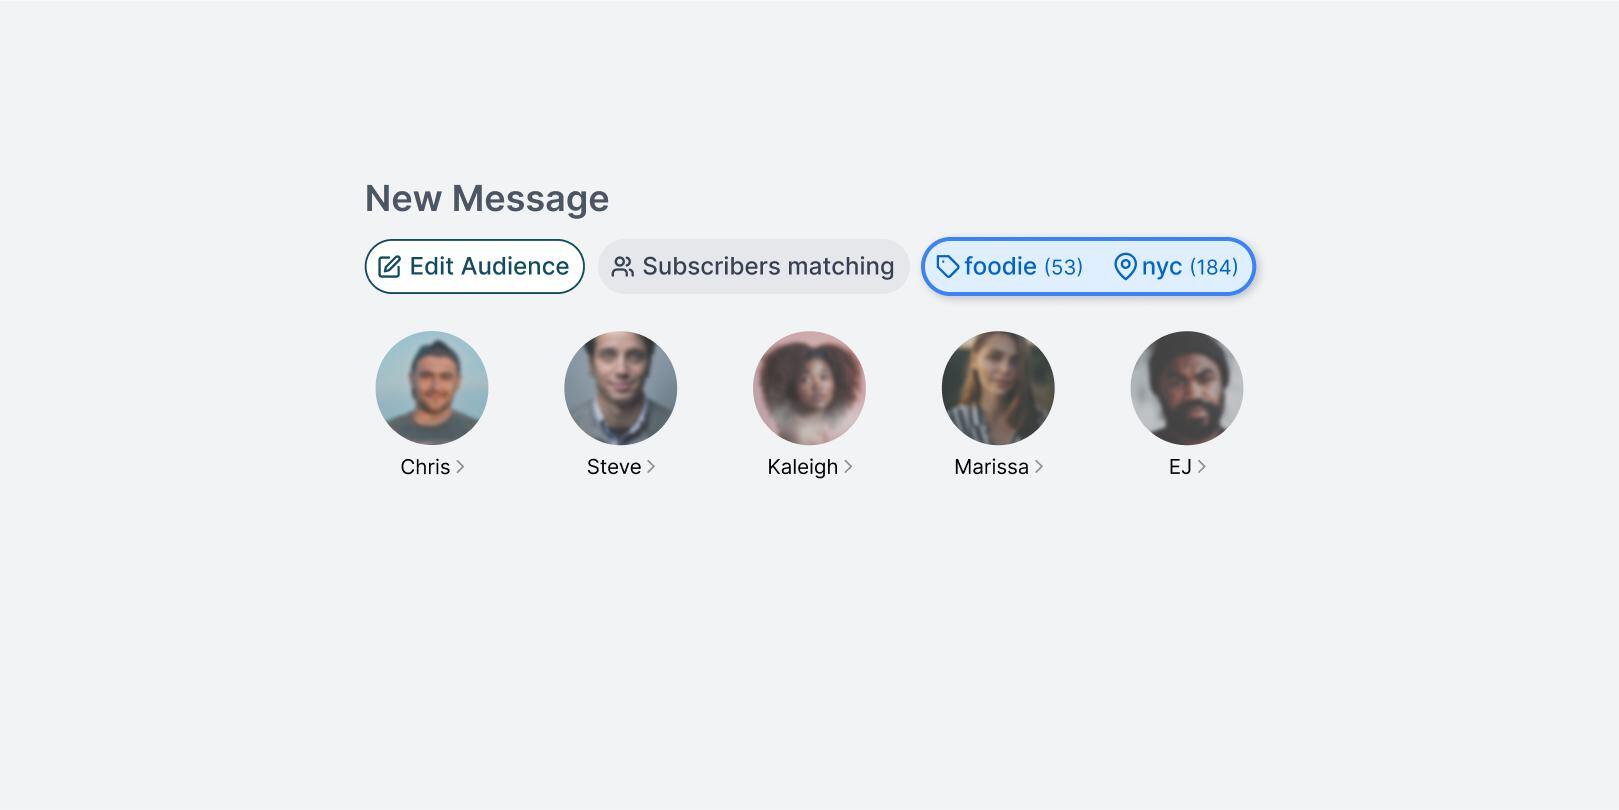Expand EJ's subscriber entry
The image size is (1619, 810).
(x=1202, y=467)
